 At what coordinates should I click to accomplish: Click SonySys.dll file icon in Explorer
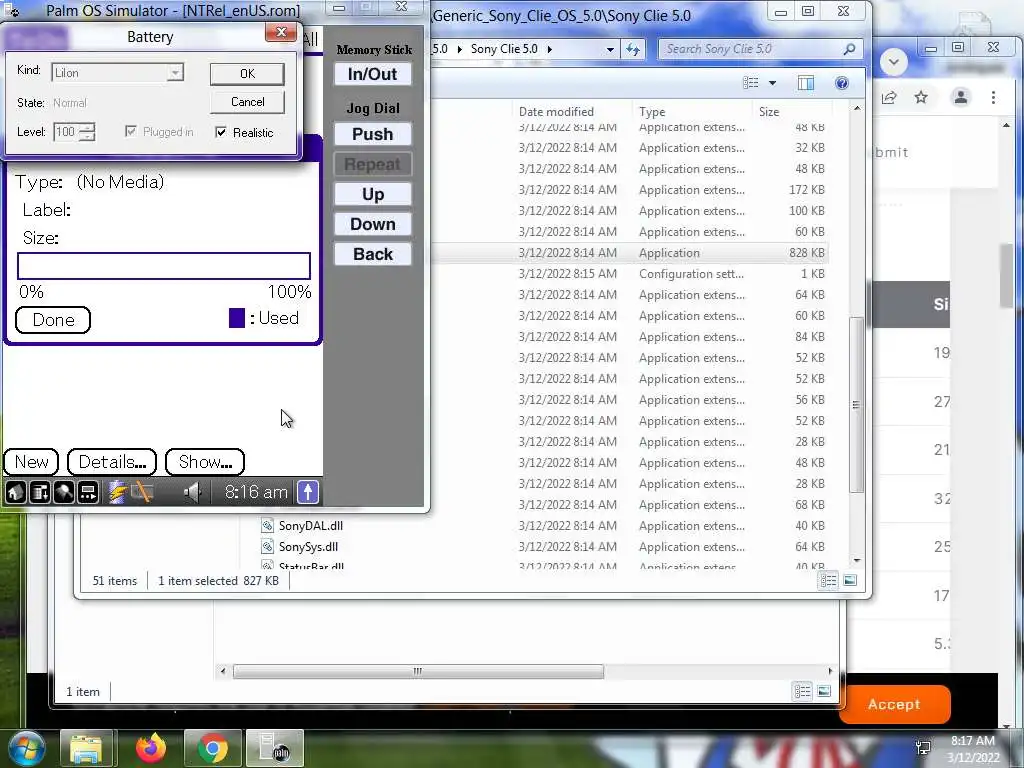click(267, 546)
